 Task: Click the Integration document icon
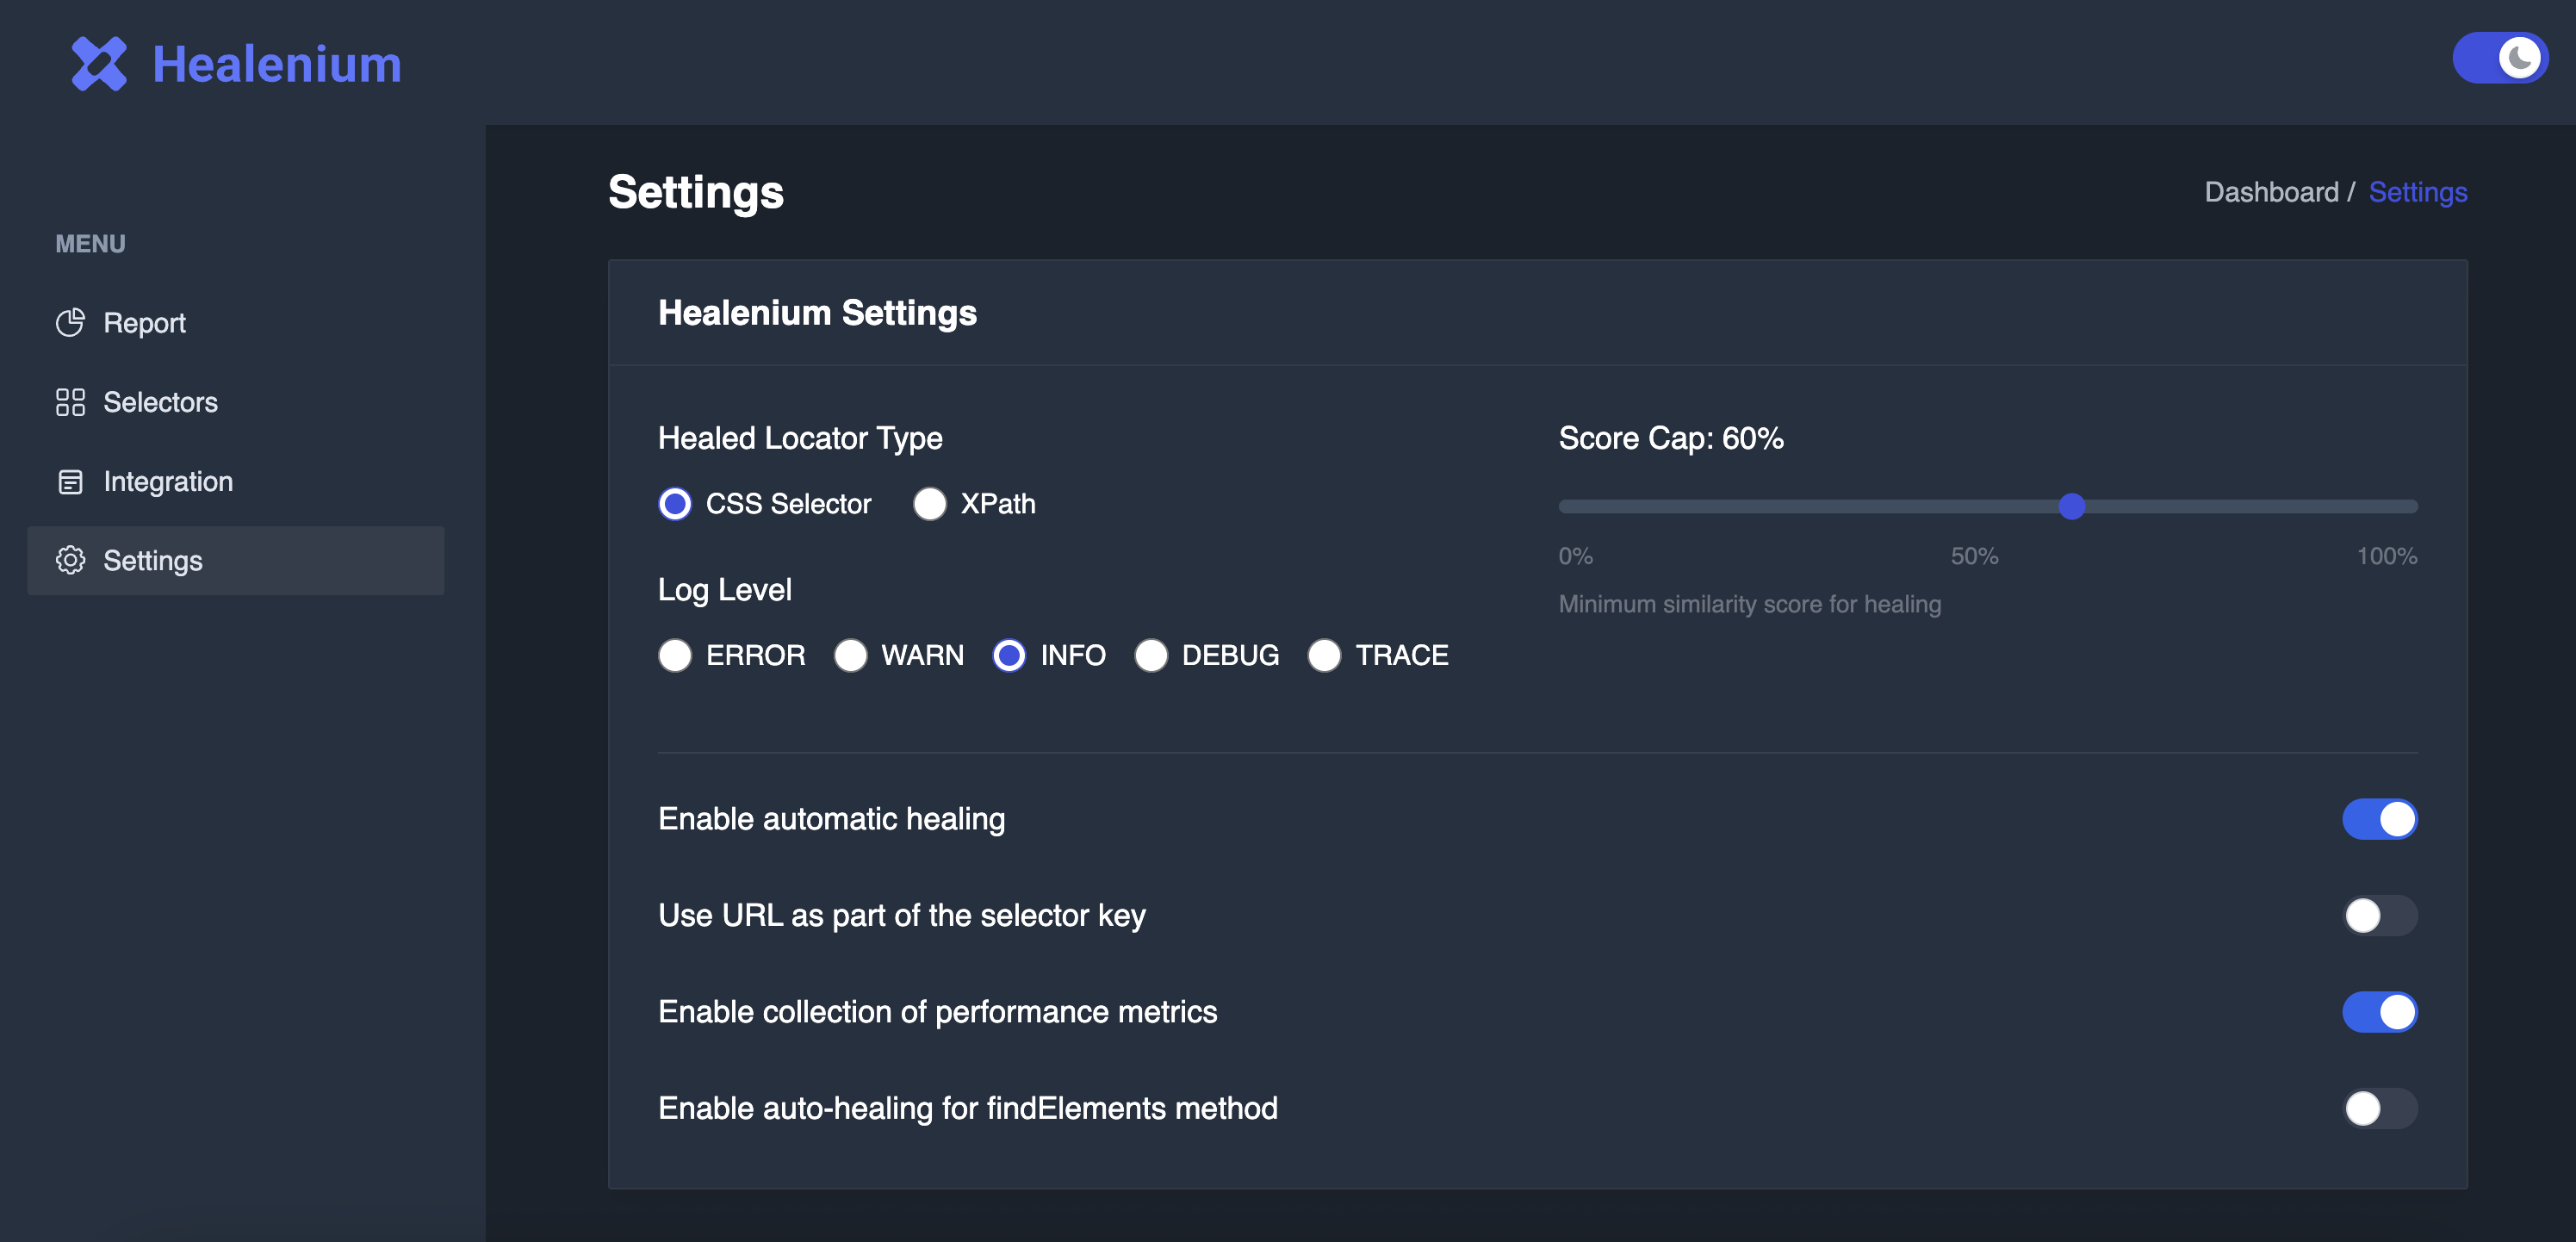pos(70,481)
